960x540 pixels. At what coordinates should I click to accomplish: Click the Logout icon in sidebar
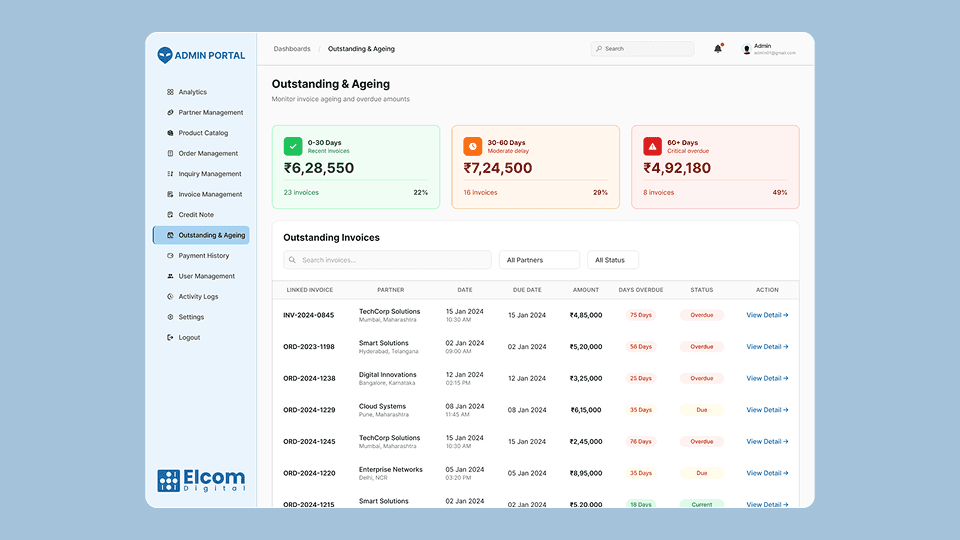(170, 338)
